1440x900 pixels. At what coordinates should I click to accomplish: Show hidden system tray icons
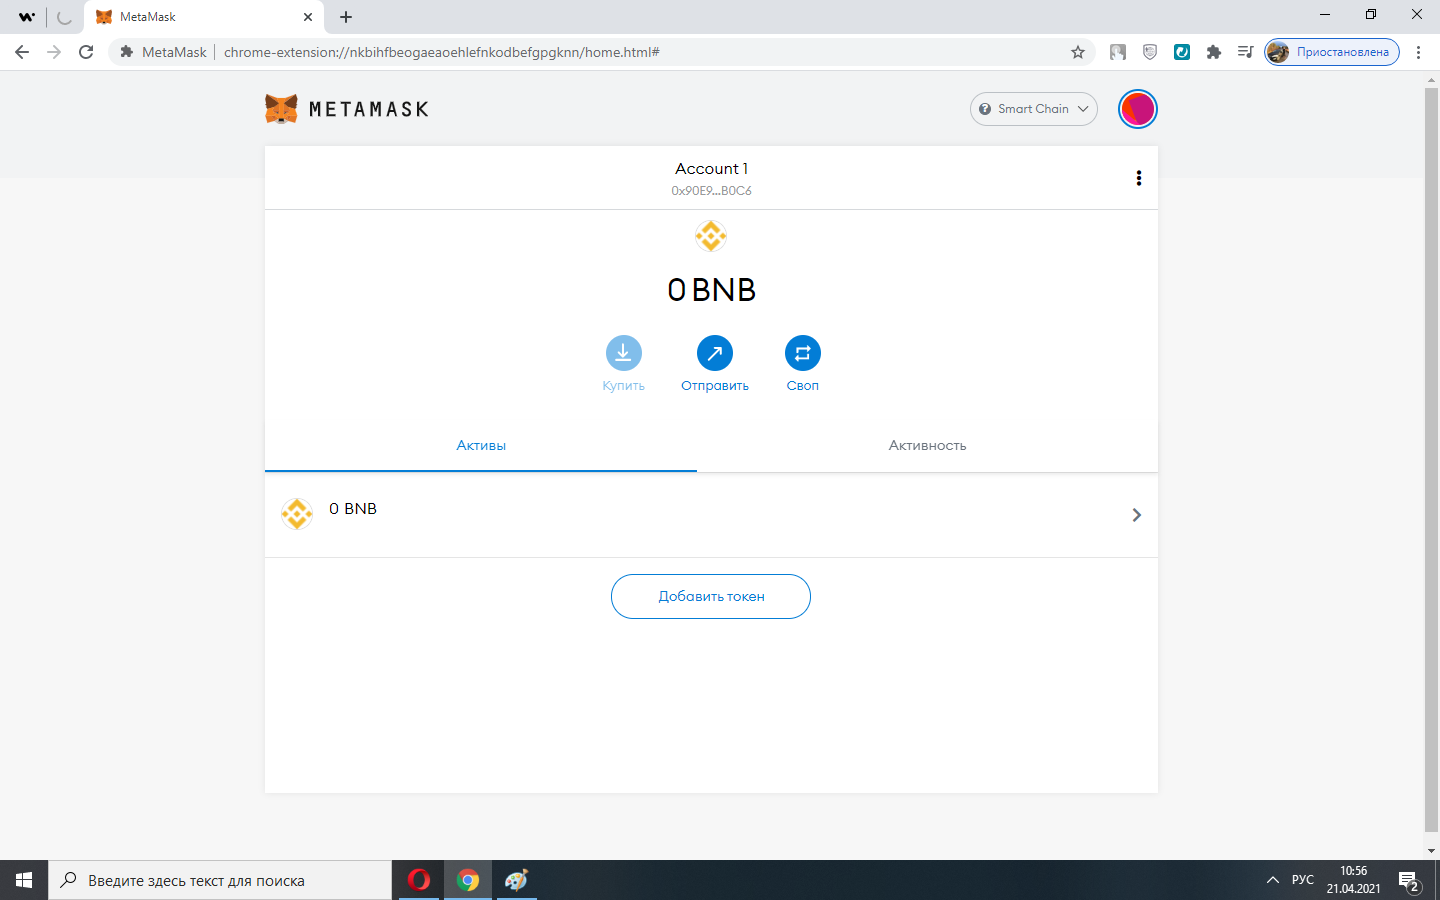coord(1272,880)
